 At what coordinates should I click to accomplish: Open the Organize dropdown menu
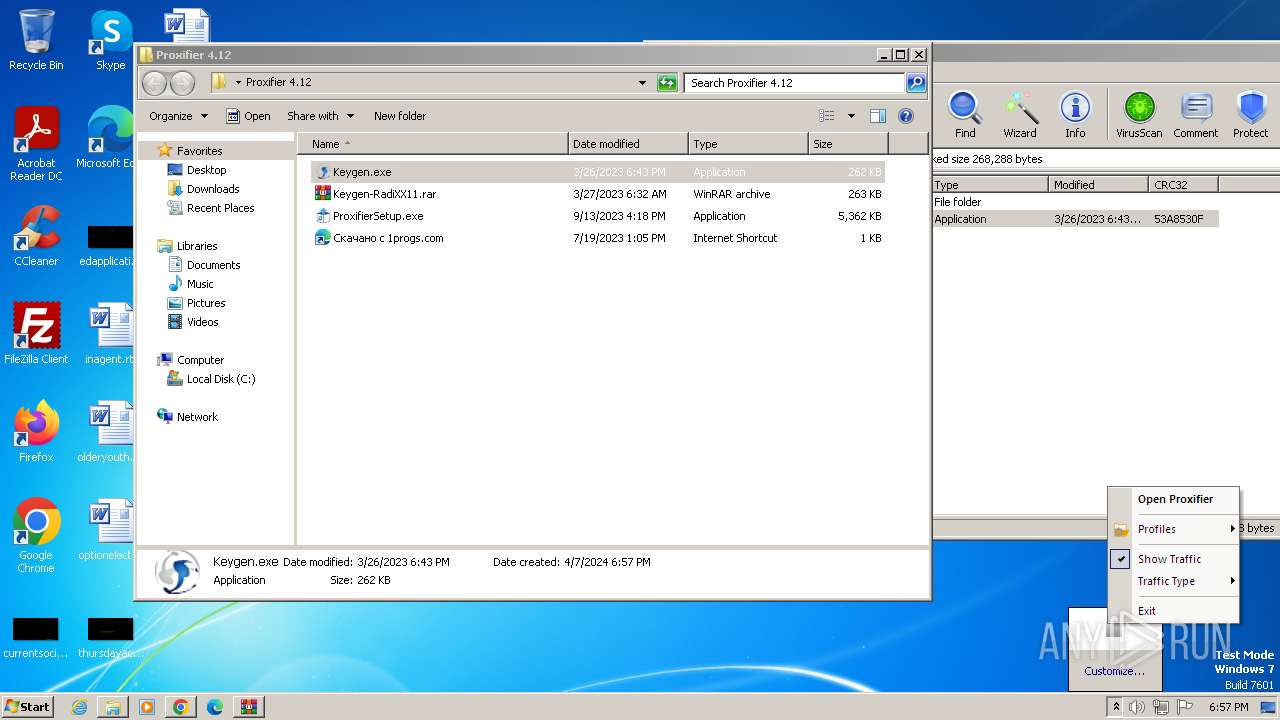point(178,116)
